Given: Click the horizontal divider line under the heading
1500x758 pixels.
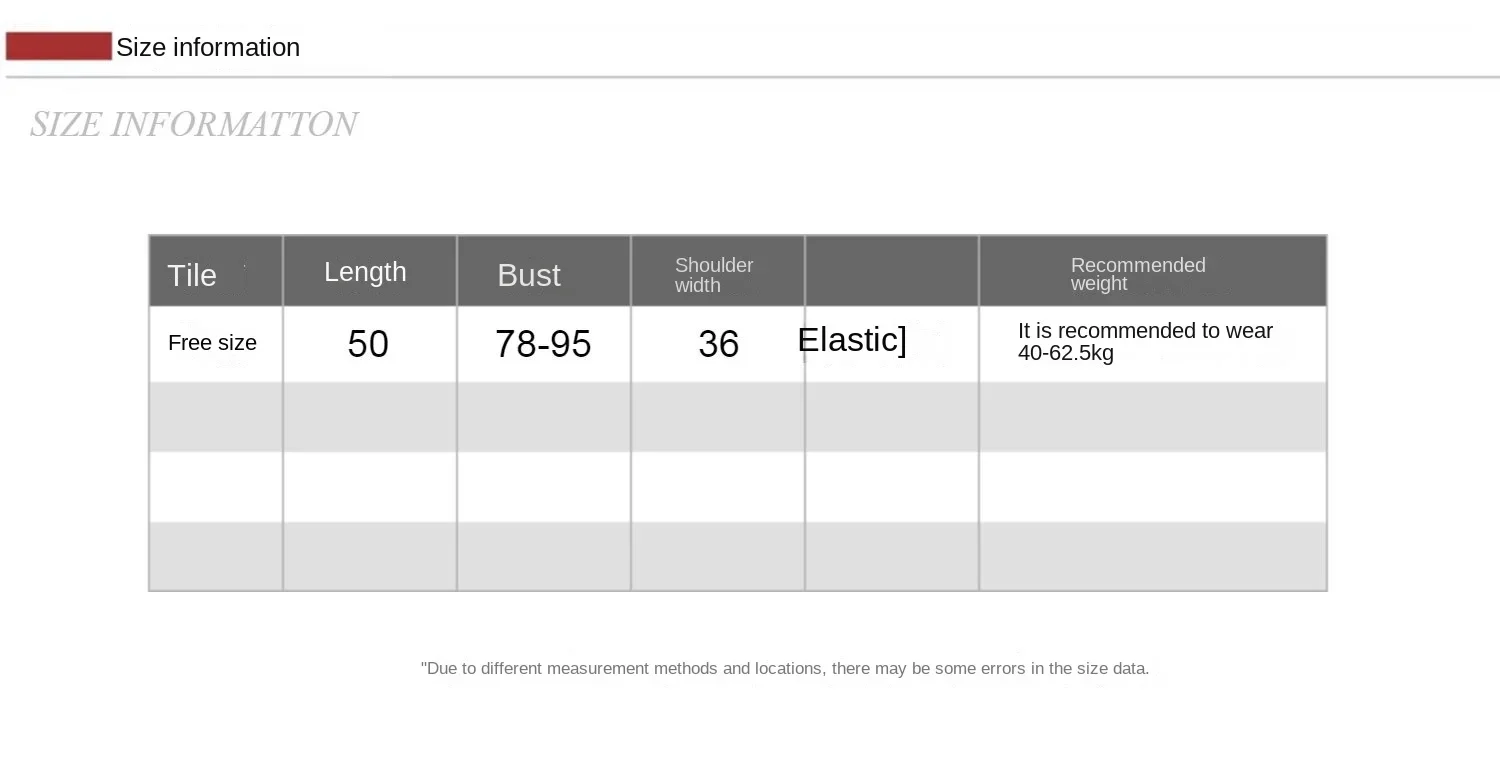Looking at the screenshot, I should pyautogui.click(x=750, y=77).
